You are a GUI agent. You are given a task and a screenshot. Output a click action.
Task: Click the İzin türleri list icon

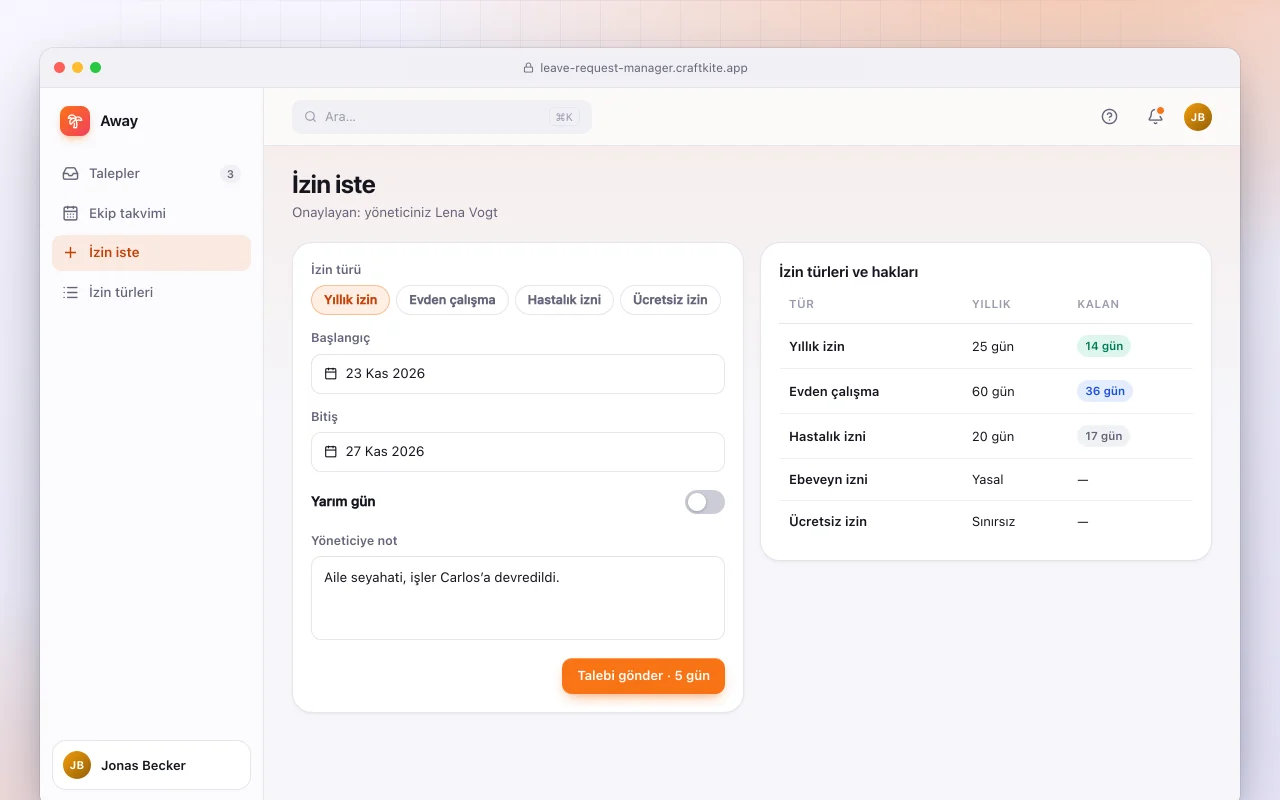(x=70, y=293)
